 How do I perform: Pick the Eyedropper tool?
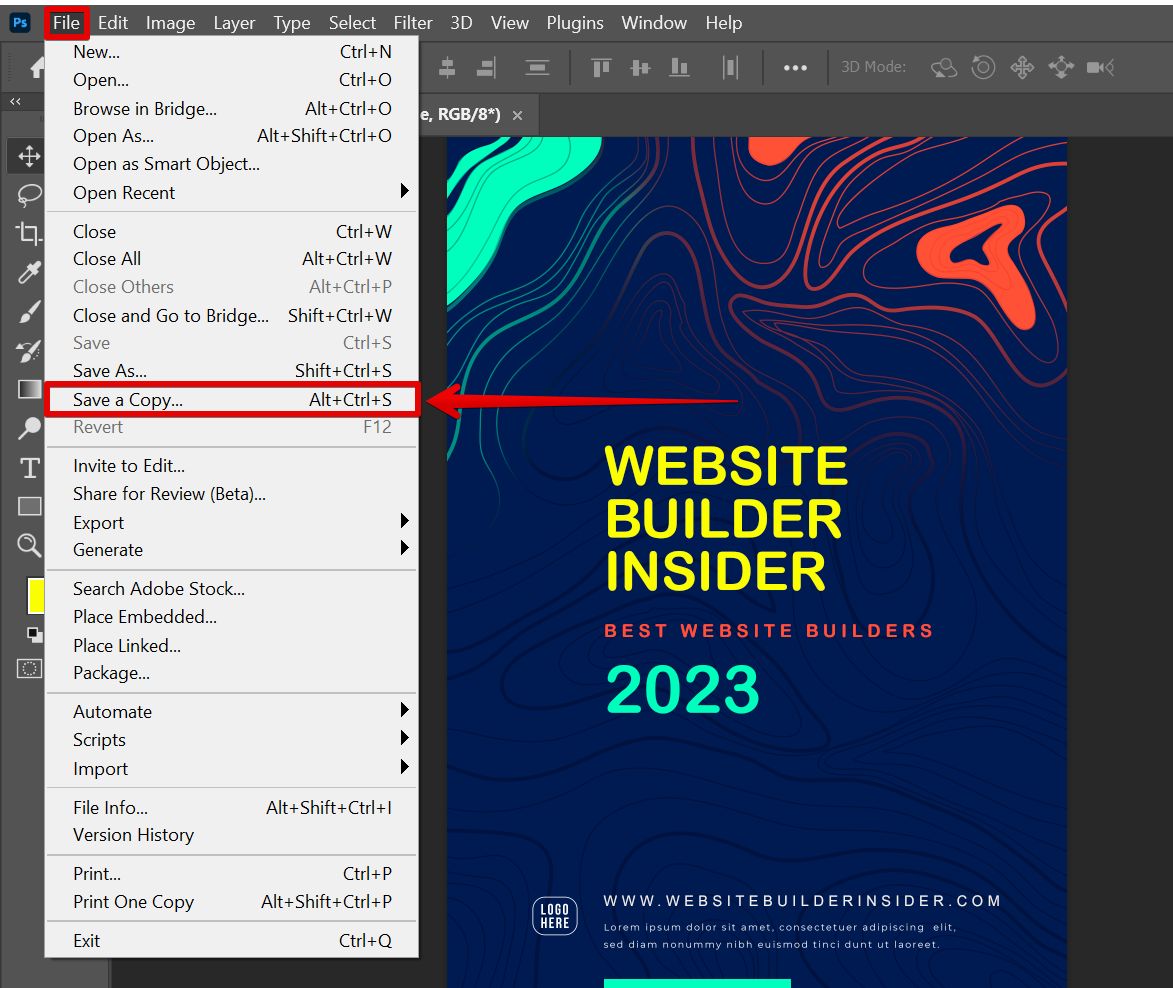[x=29, y=272]
